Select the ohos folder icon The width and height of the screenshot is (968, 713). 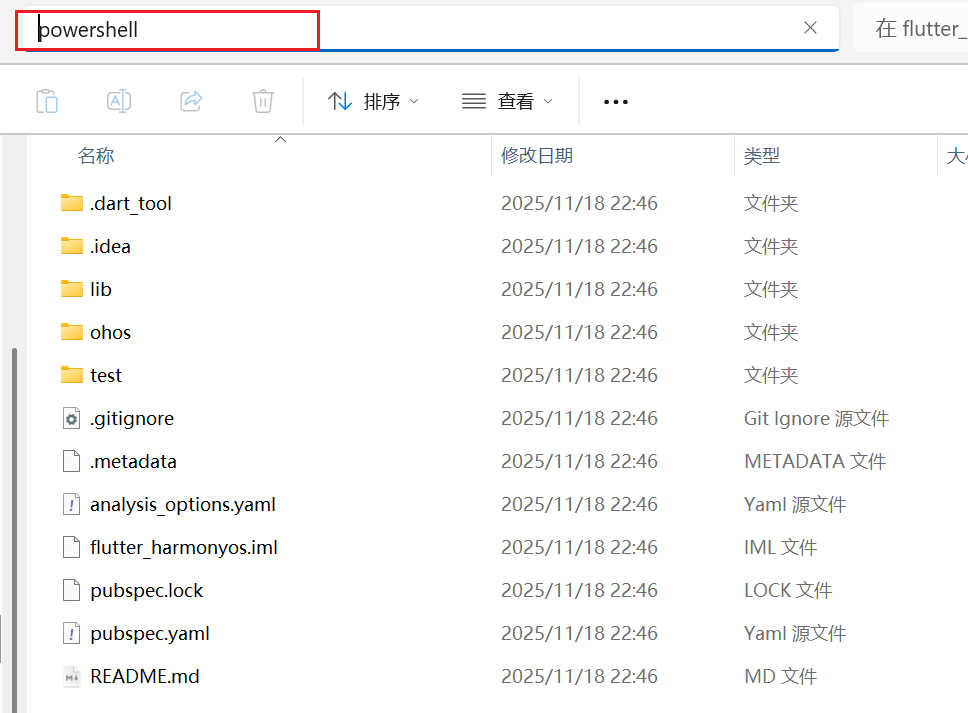[x=72, y=332]
